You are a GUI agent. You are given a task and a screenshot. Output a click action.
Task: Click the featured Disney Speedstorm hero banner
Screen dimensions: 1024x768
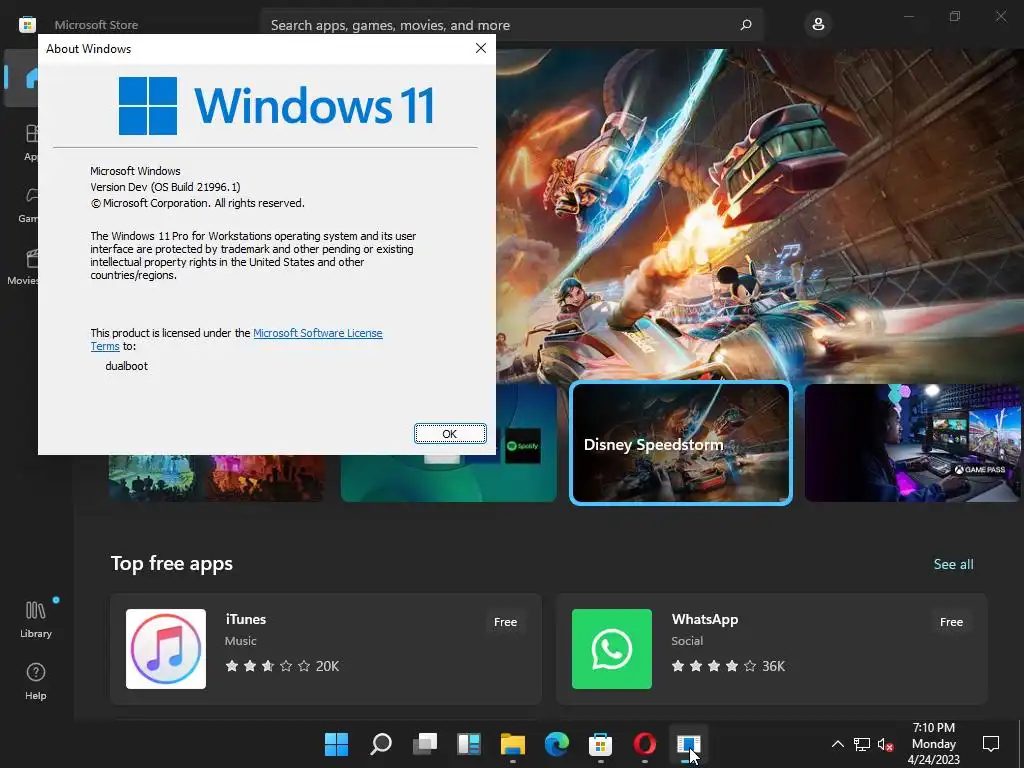tap(760, 214)
